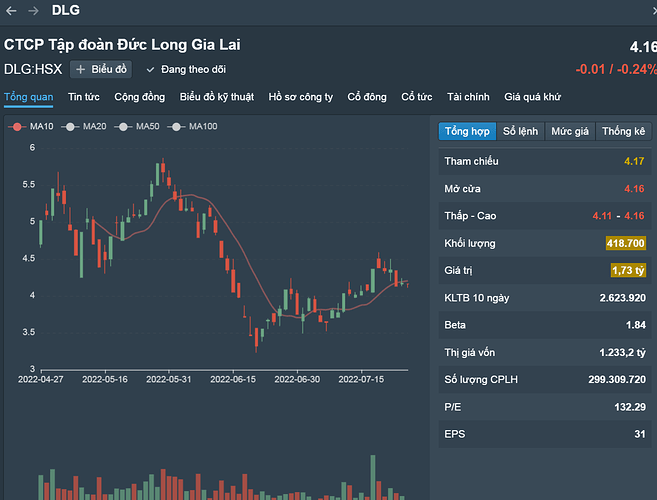Viewport: 657px width, 500px height.
Task: Click the Tổng hợp summary button
Action: [467, 132]
